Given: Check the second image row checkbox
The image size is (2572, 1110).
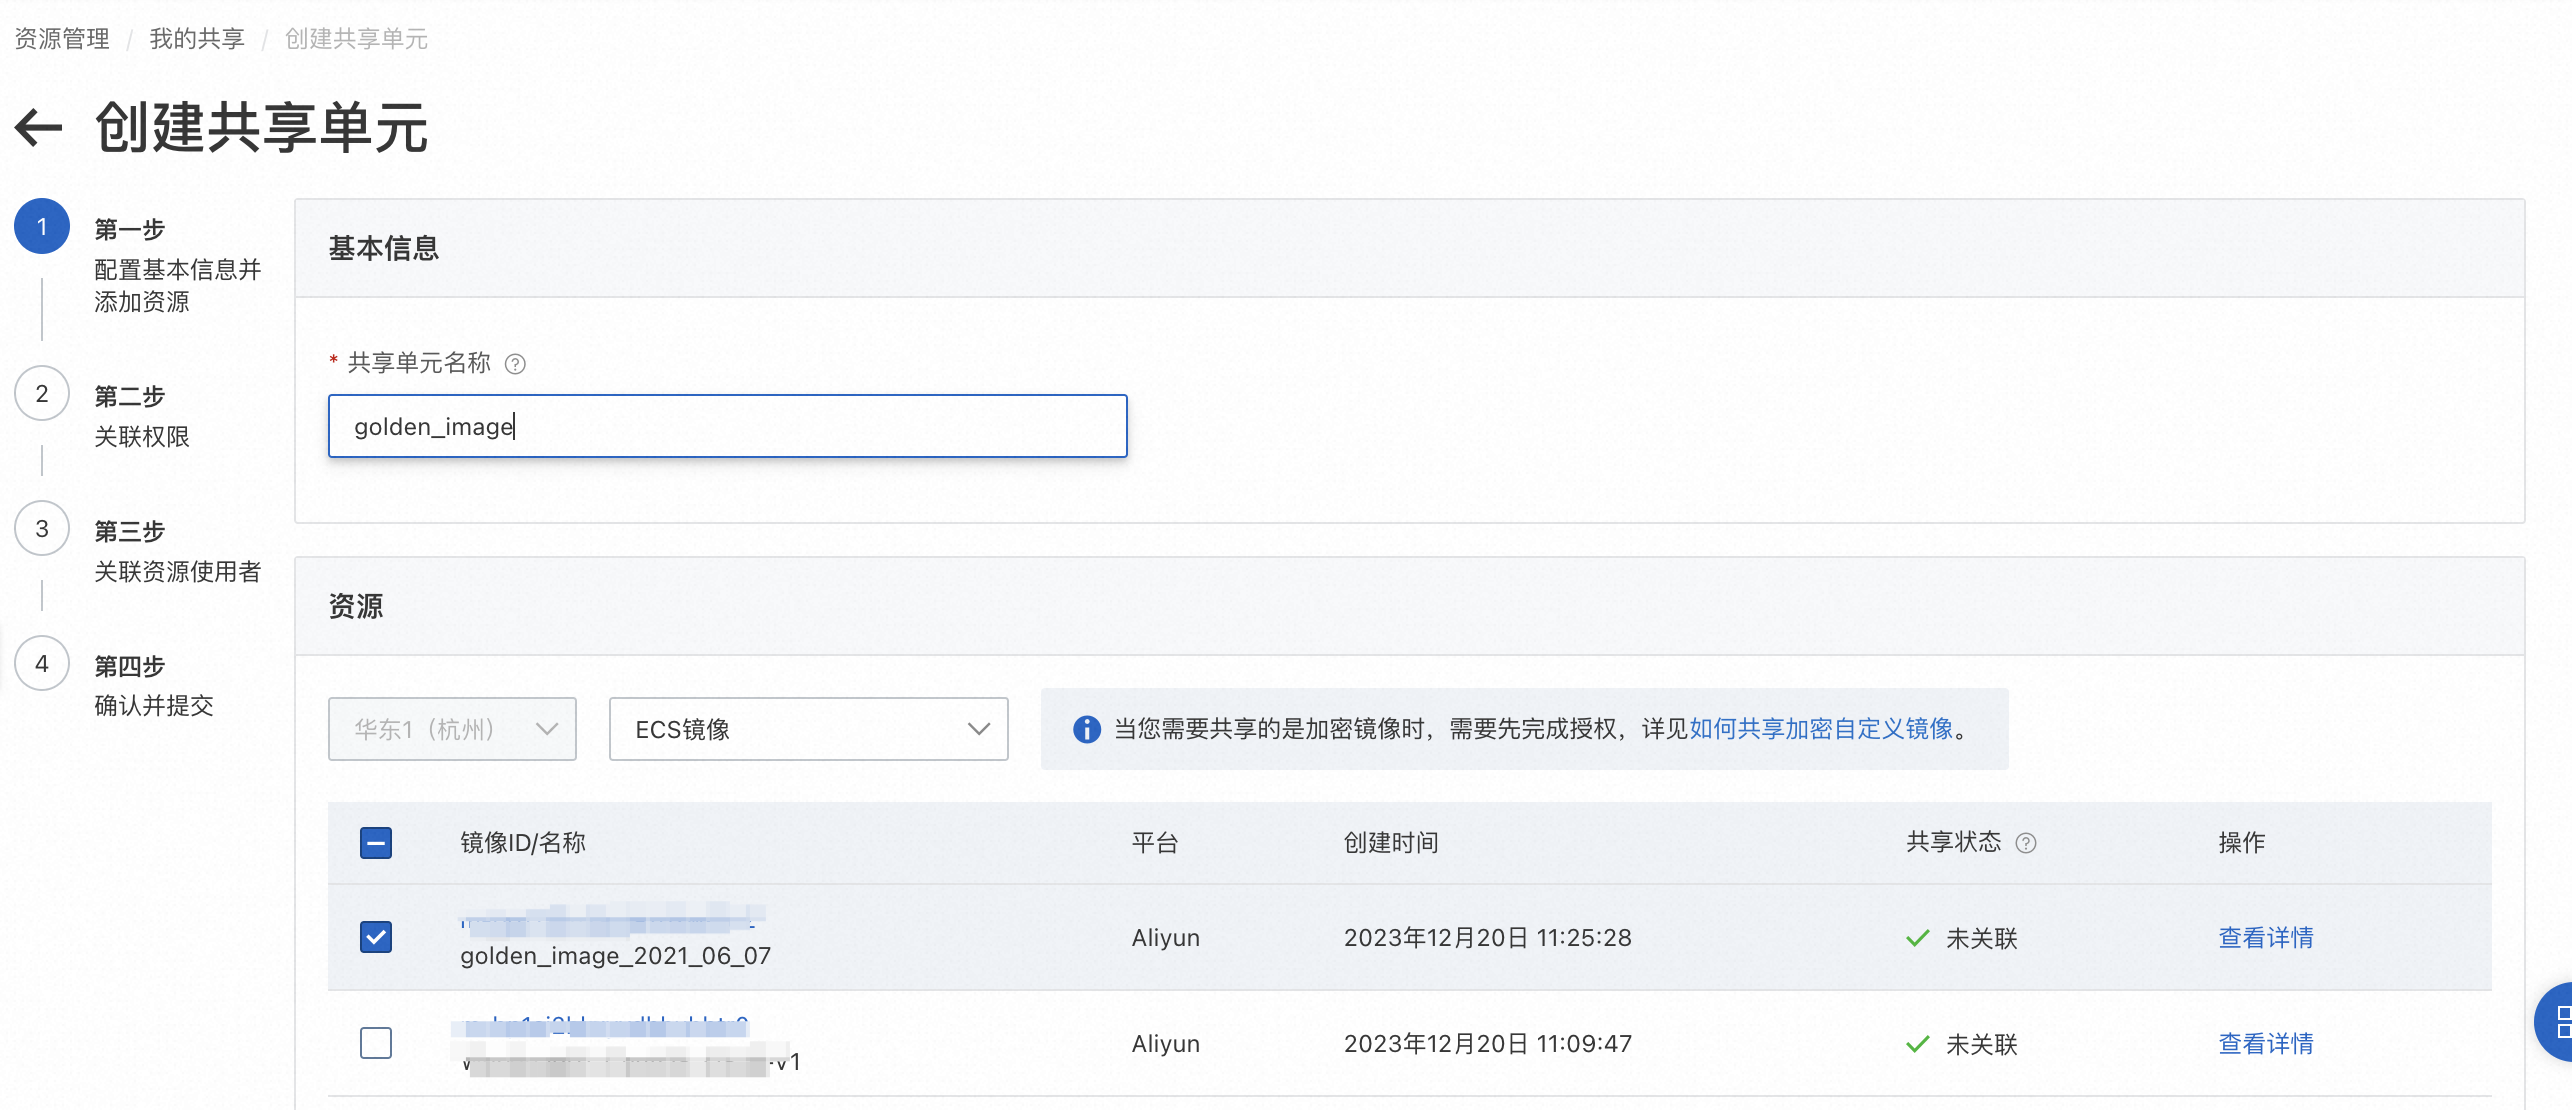Looking at the screenshot, I should pos(376,1043).
